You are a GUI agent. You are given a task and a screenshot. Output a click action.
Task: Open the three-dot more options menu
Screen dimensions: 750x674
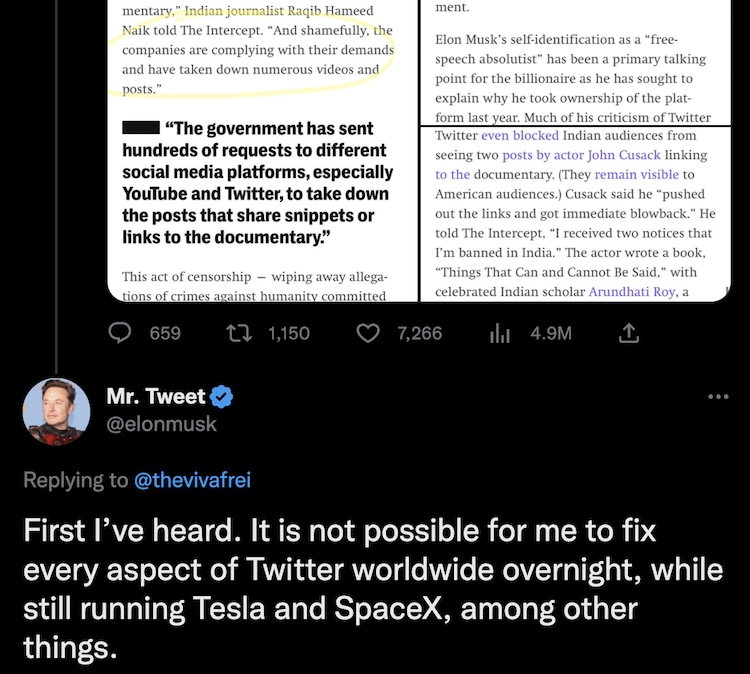[718, 397]
